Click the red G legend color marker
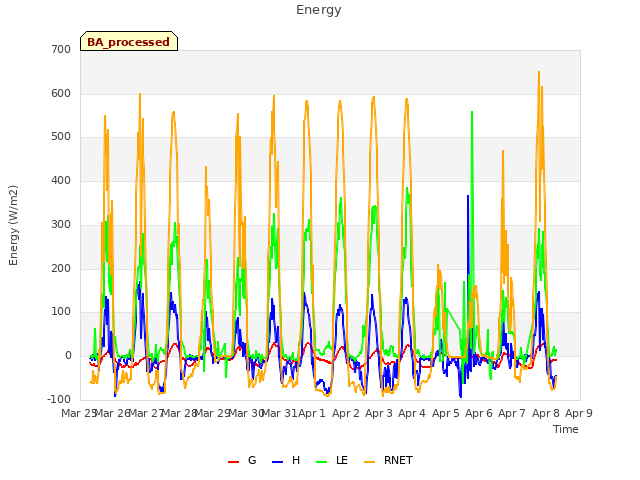 pyautogui.click(x=233, y=462)
